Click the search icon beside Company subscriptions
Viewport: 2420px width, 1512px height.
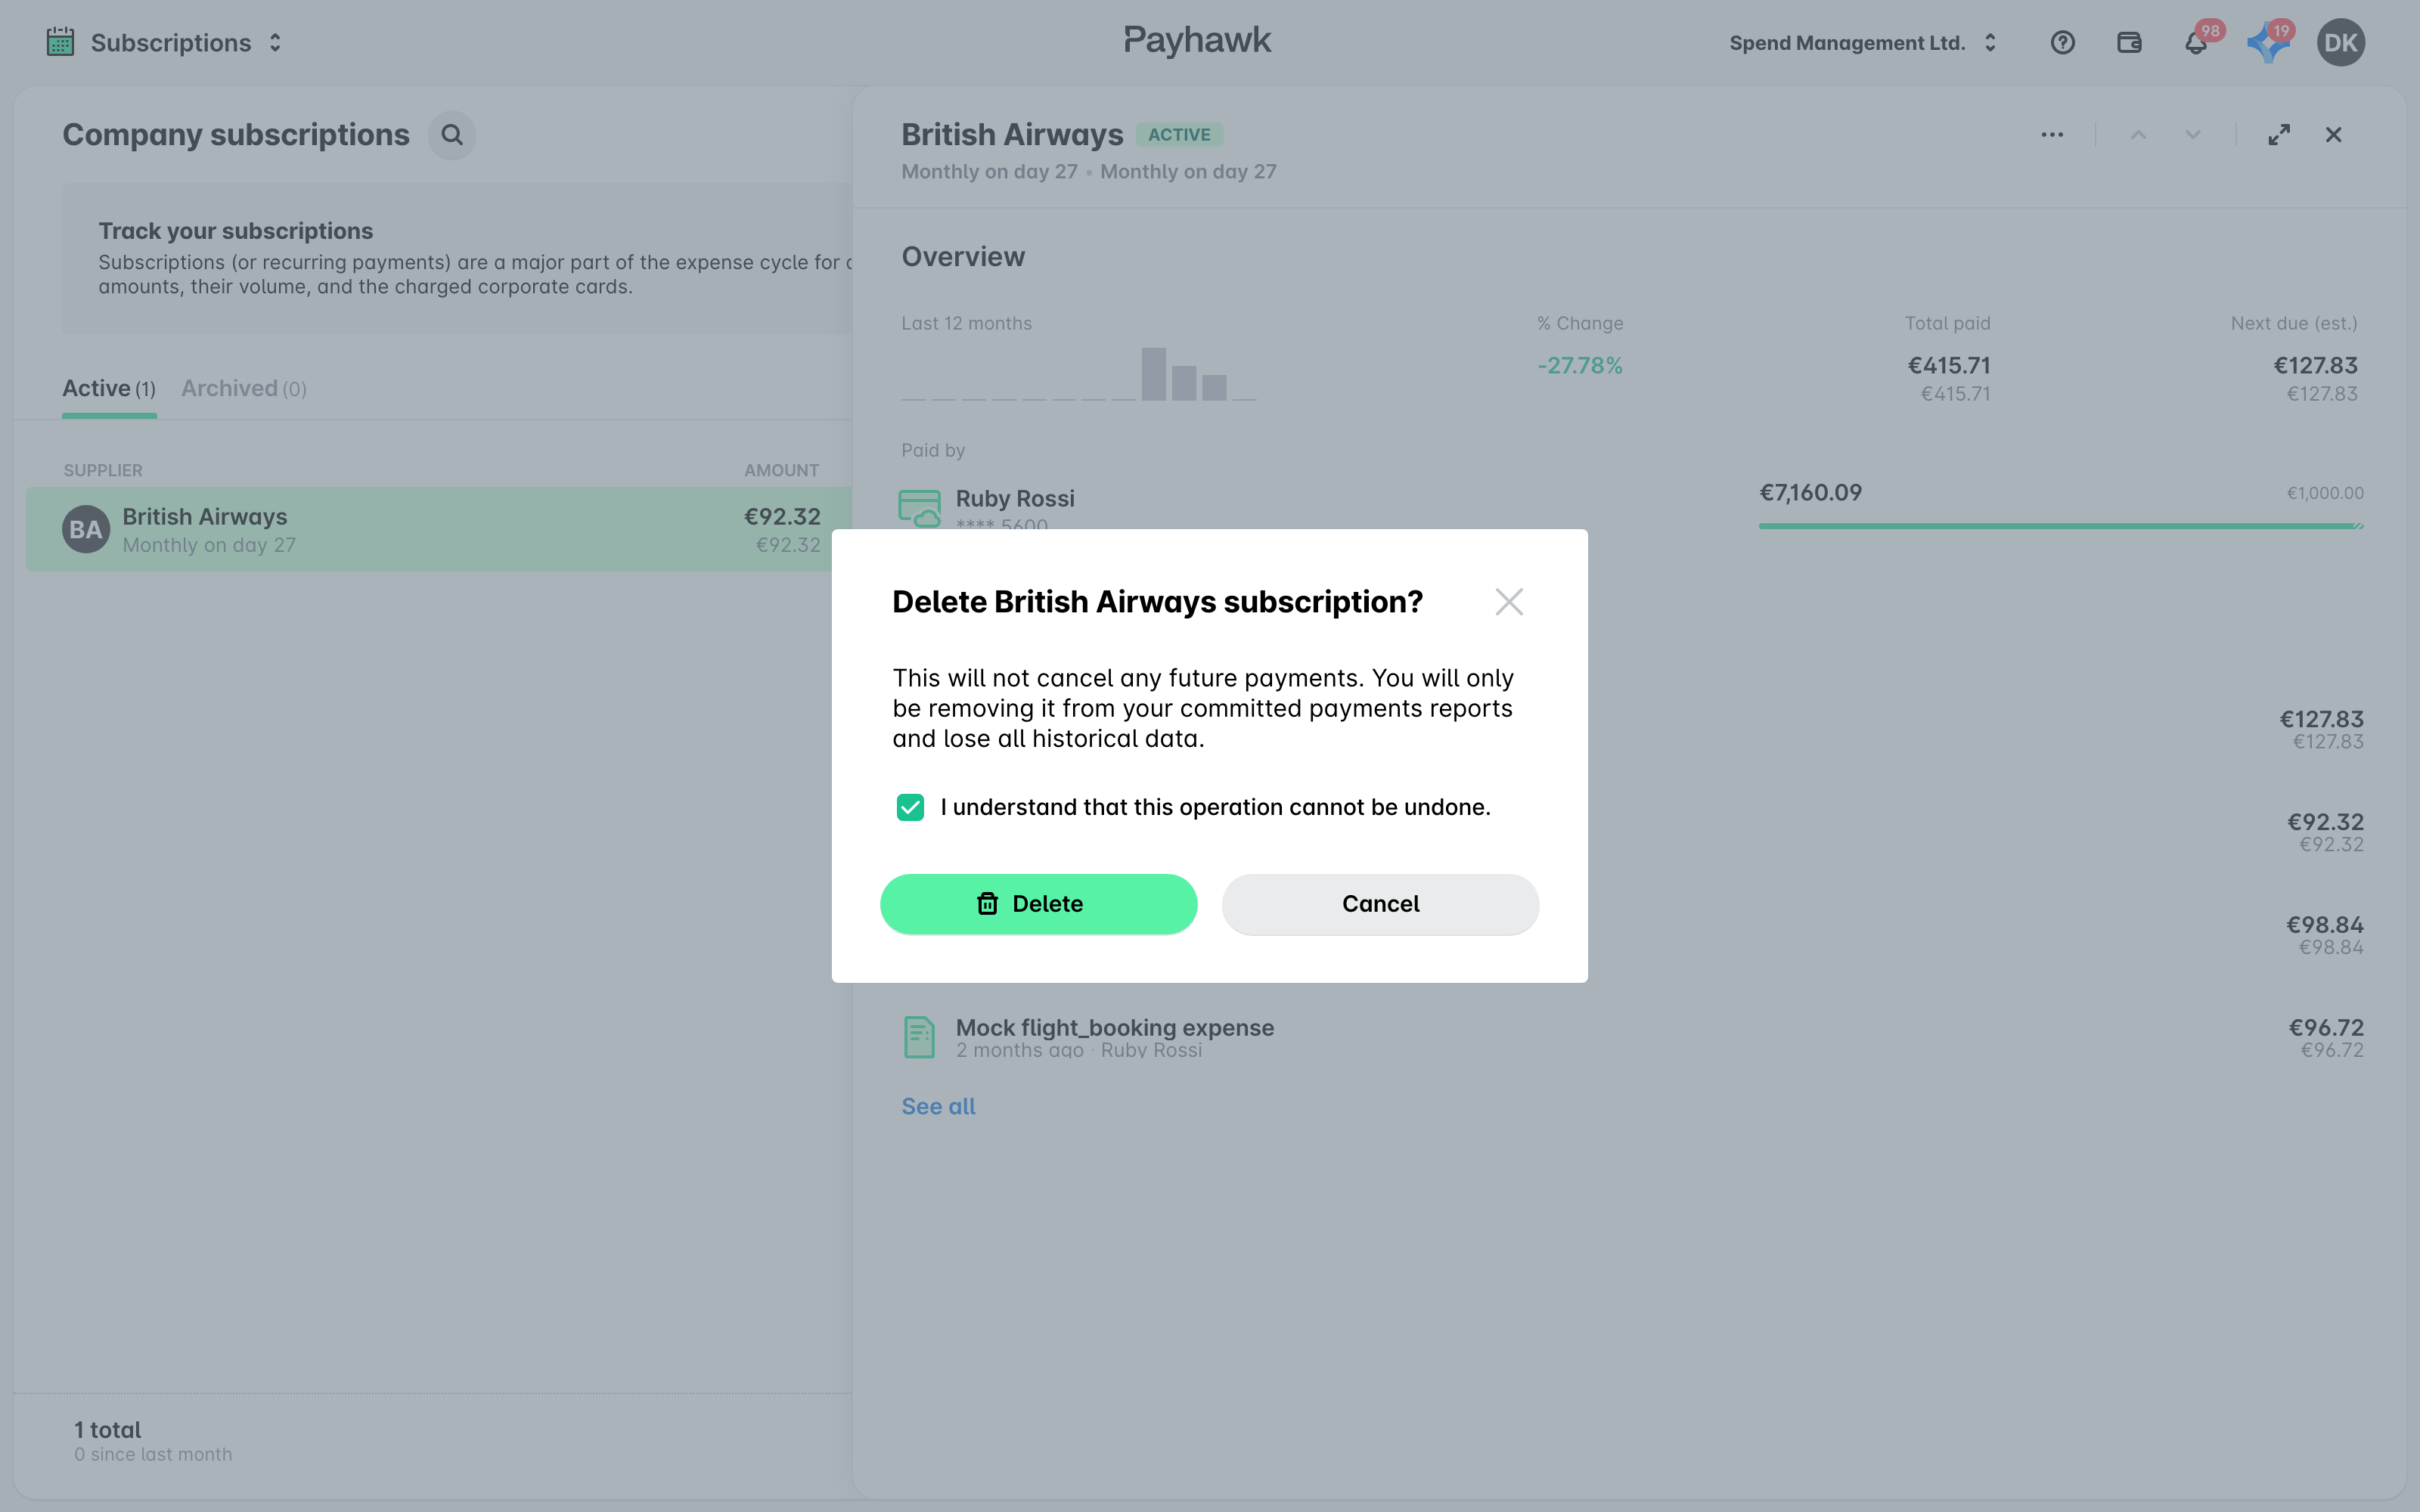click(x=452, y=135)
